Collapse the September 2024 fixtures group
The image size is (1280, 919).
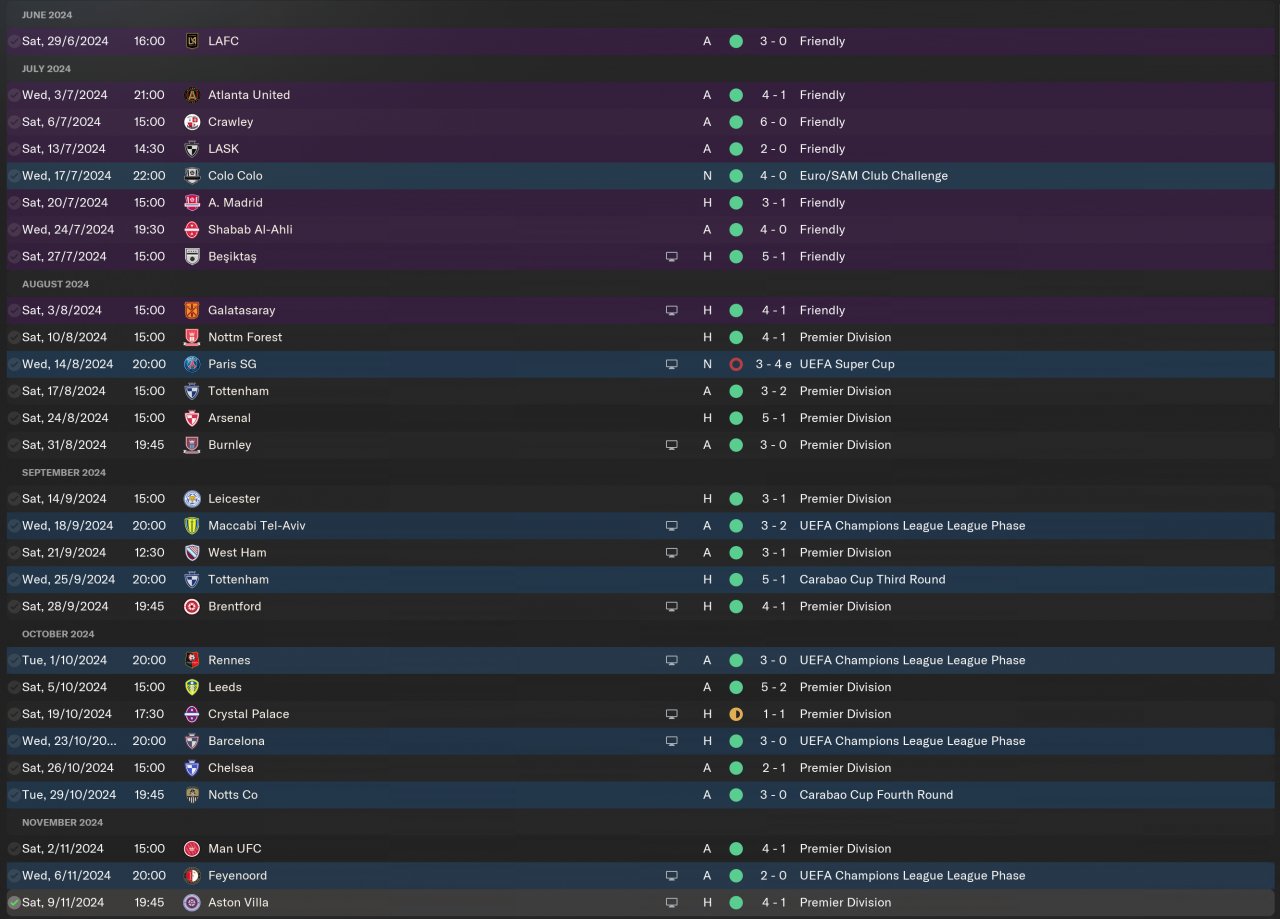pyautogui.click(x=63, y=472)
